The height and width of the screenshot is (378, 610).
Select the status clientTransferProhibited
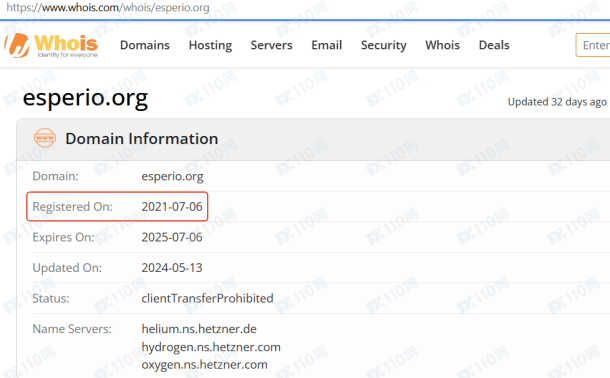(207, 298)
